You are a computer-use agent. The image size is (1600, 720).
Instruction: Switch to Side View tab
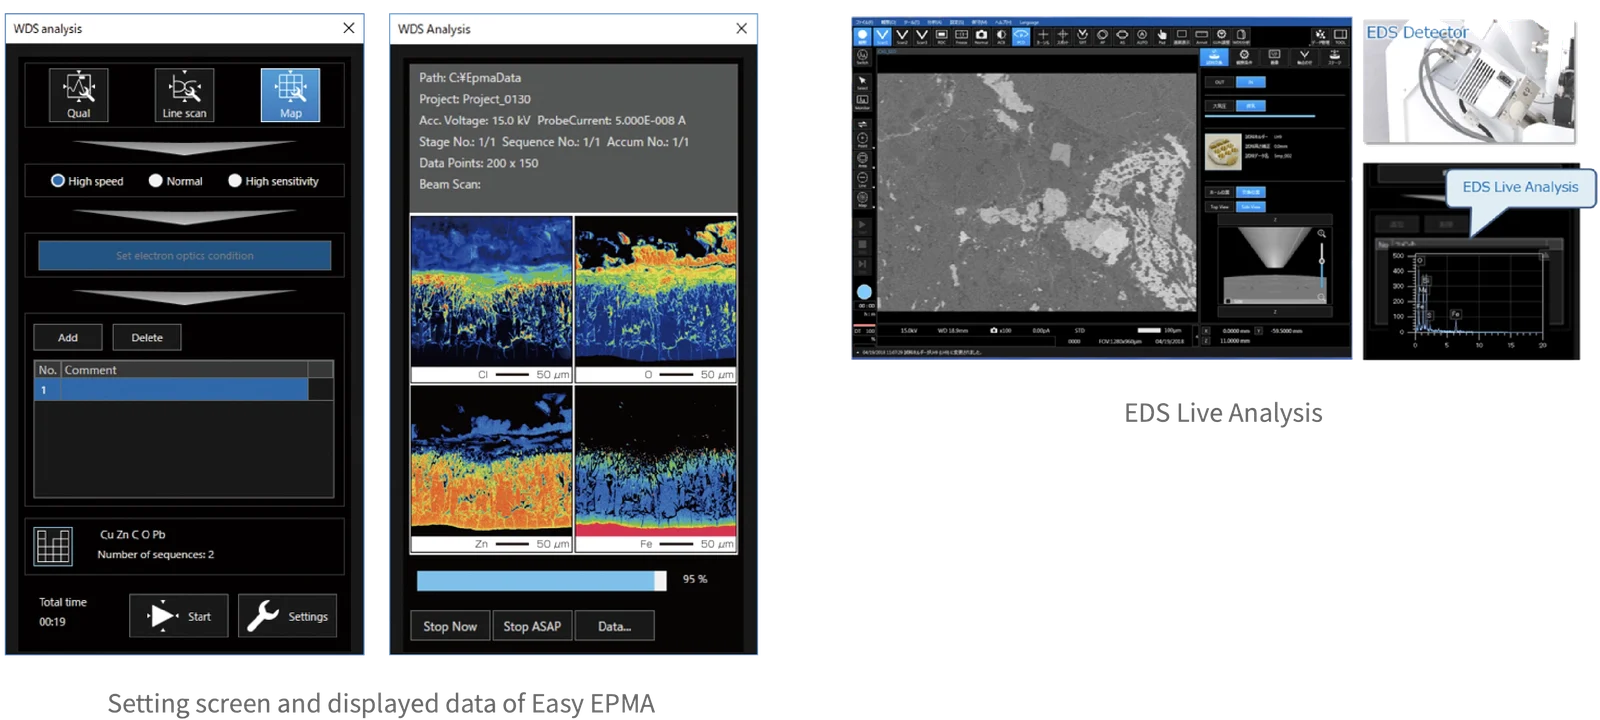coord(1251,207)
